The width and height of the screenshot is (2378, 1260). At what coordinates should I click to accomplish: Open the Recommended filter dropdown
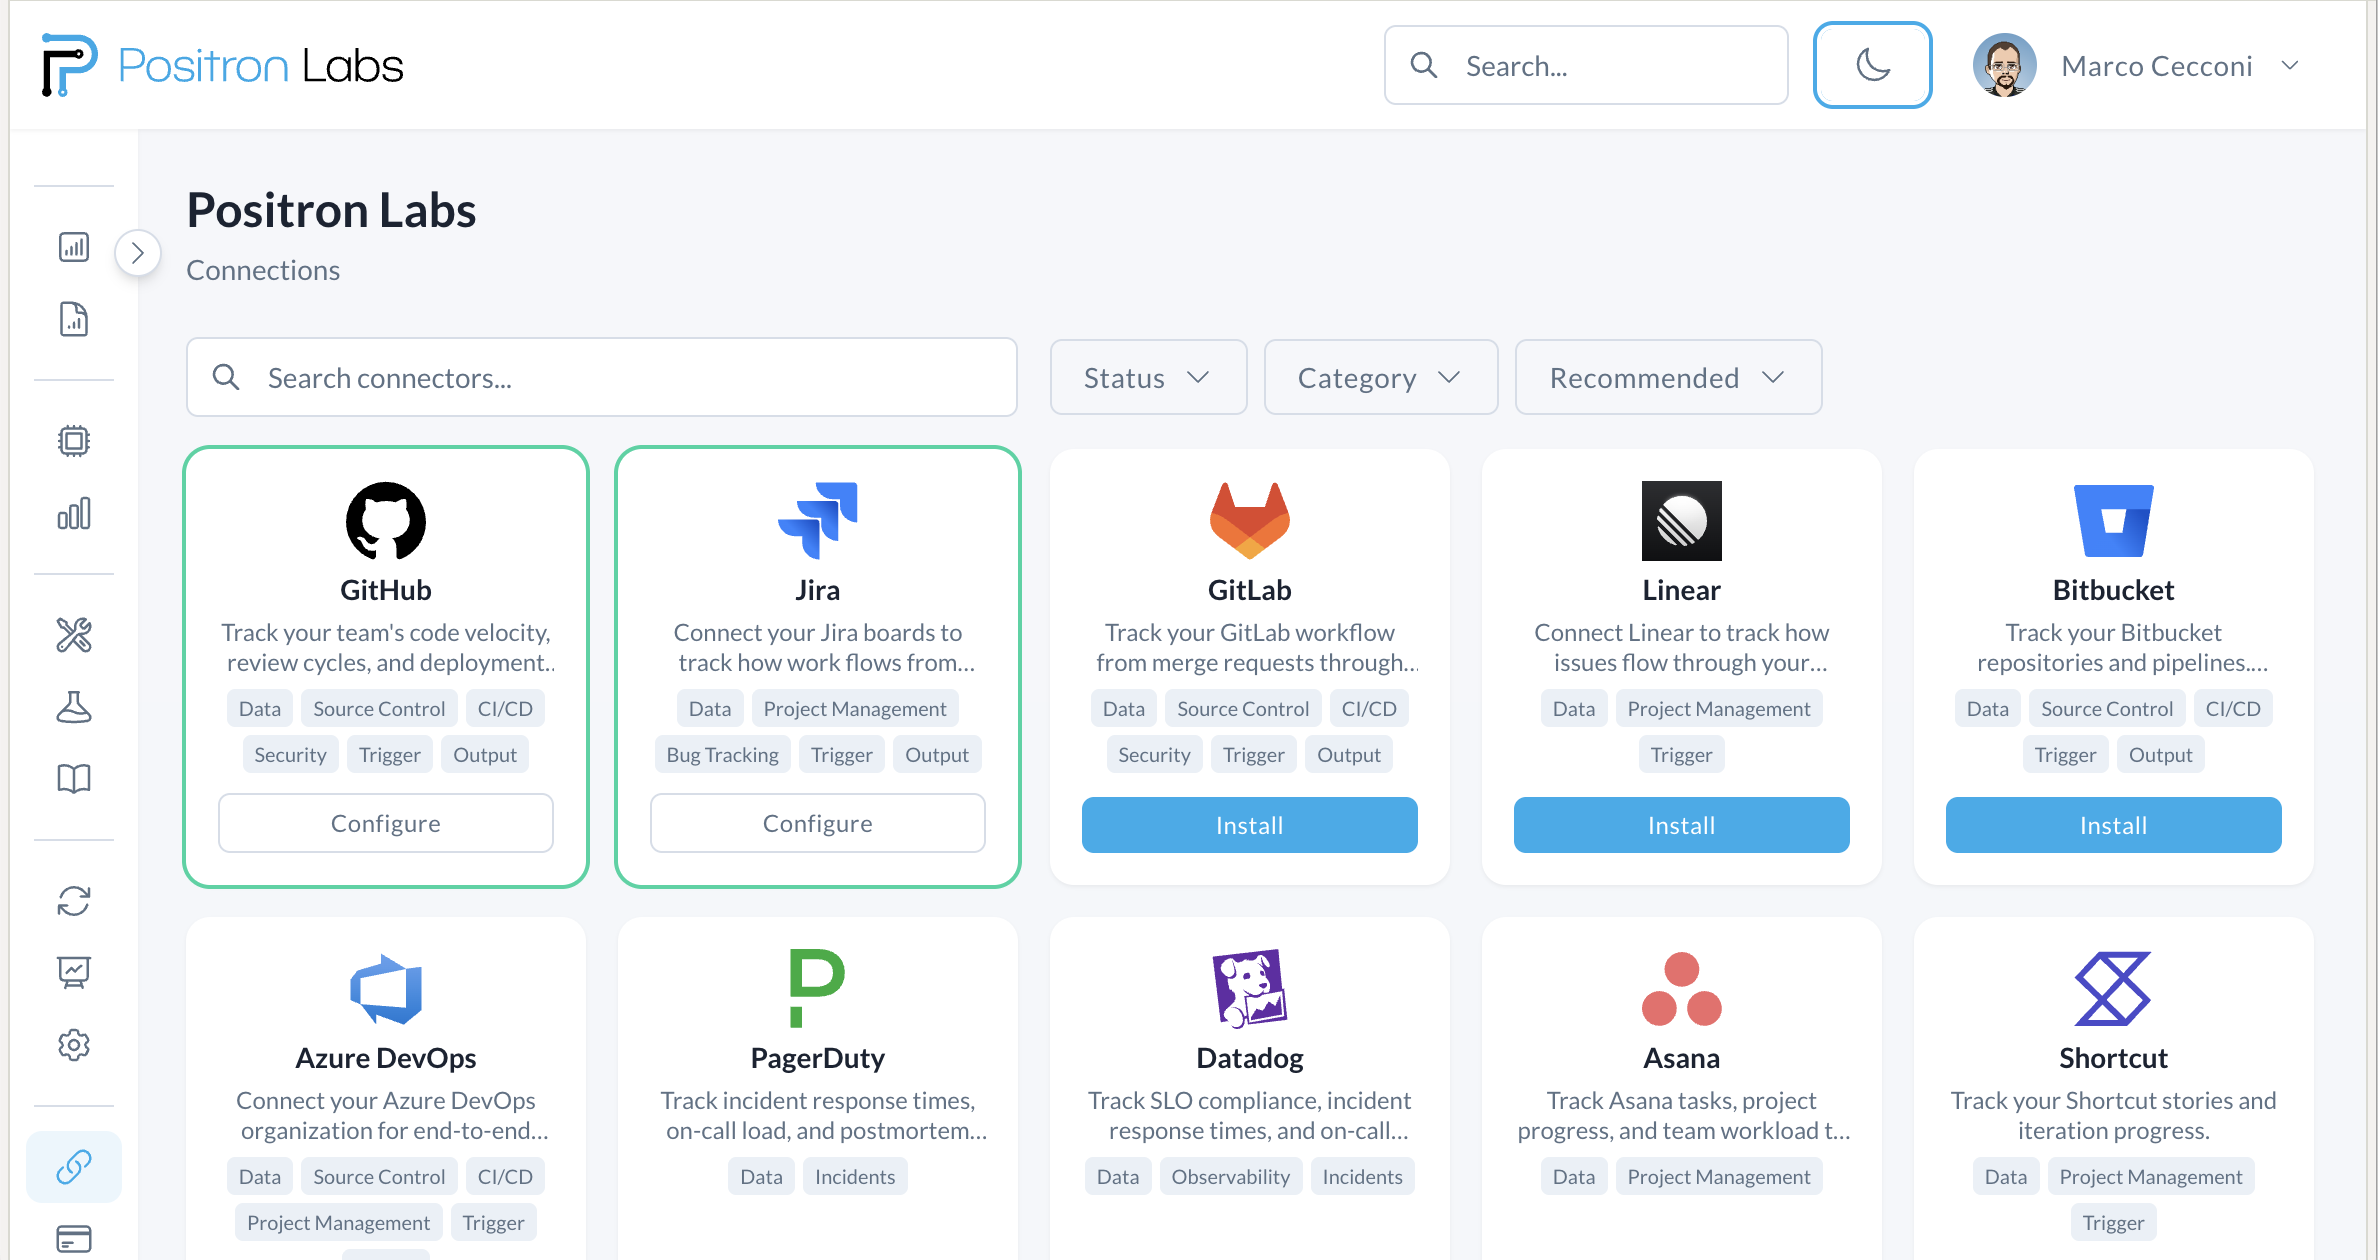click(x=1666, y=377)
